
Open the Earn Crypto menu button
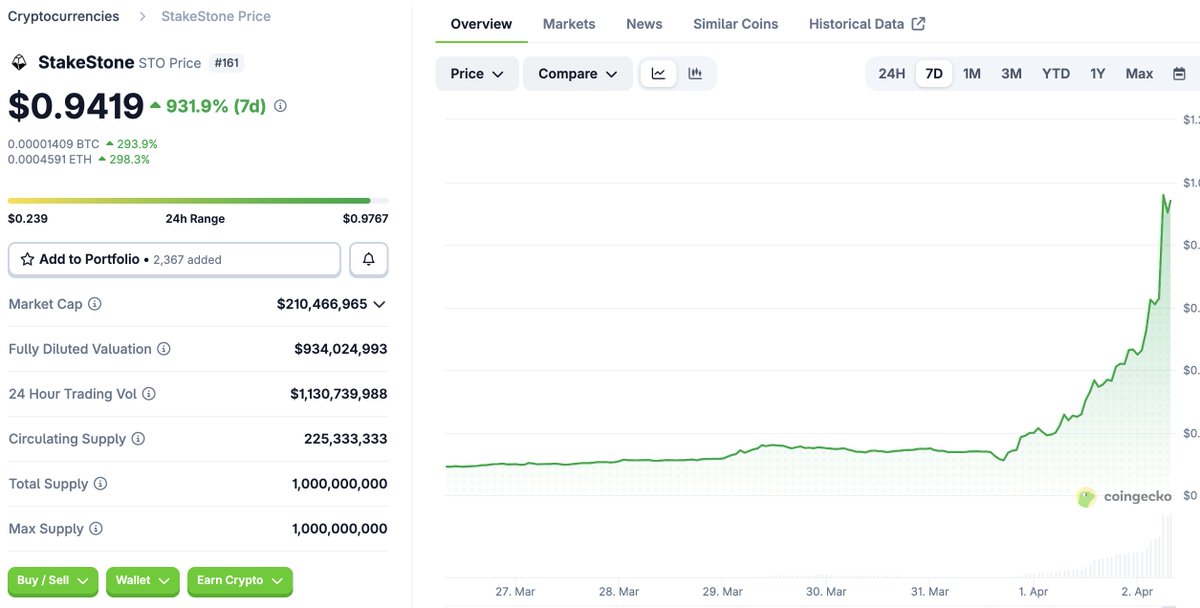[x=240, y=580]
